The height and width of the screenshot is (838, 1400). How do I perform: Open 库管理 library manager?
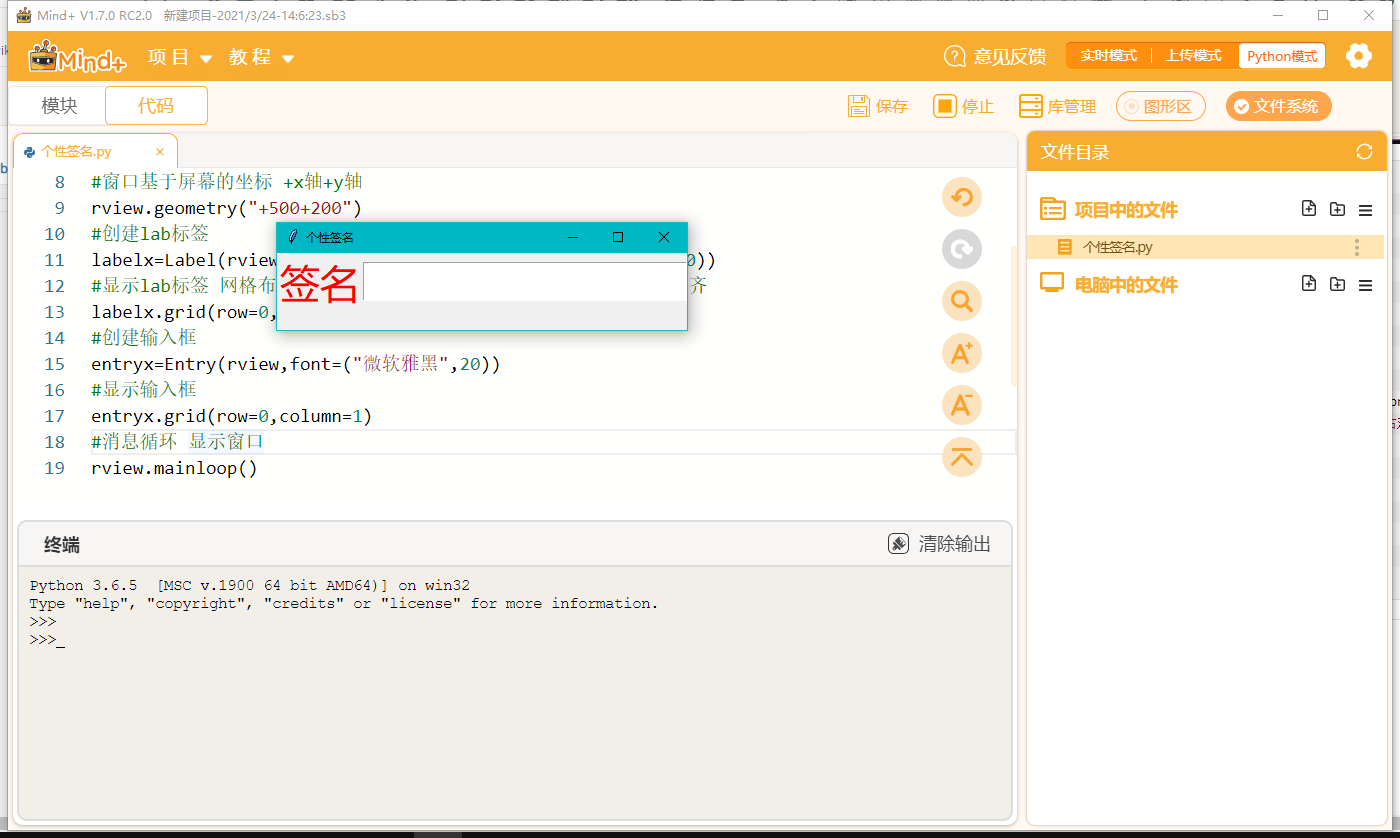click(x=1057, y=106)
